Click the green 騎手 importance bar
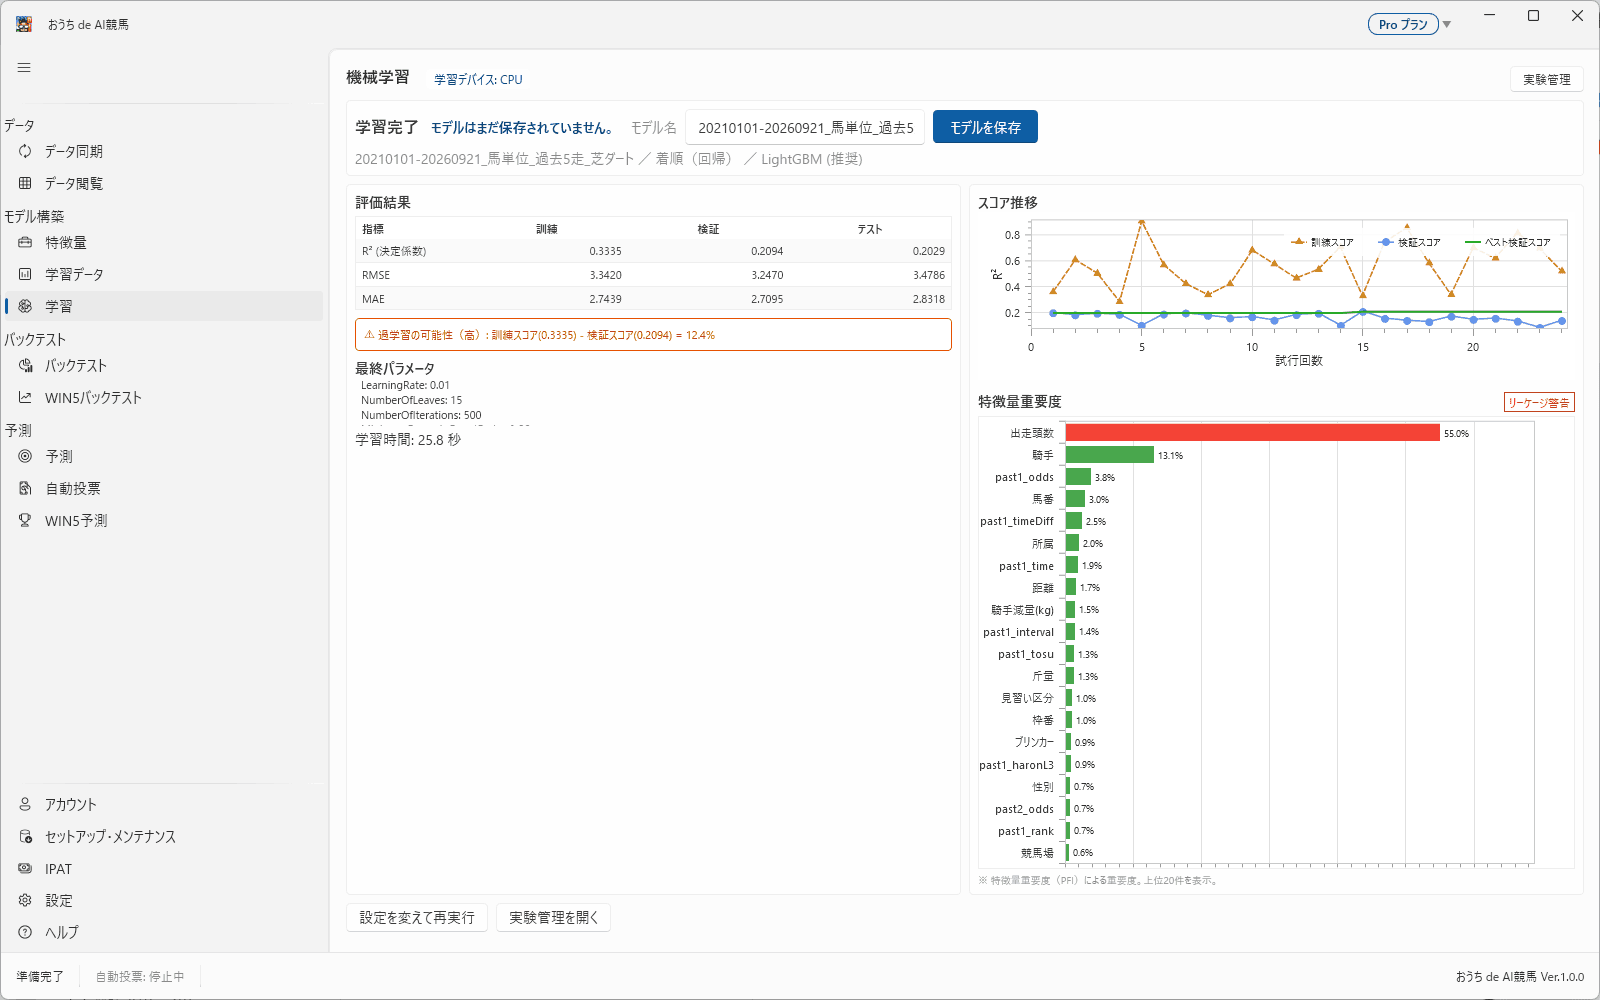Image resolution: width=1600 pixels, height=1000 pixels. coord(1109,454)
